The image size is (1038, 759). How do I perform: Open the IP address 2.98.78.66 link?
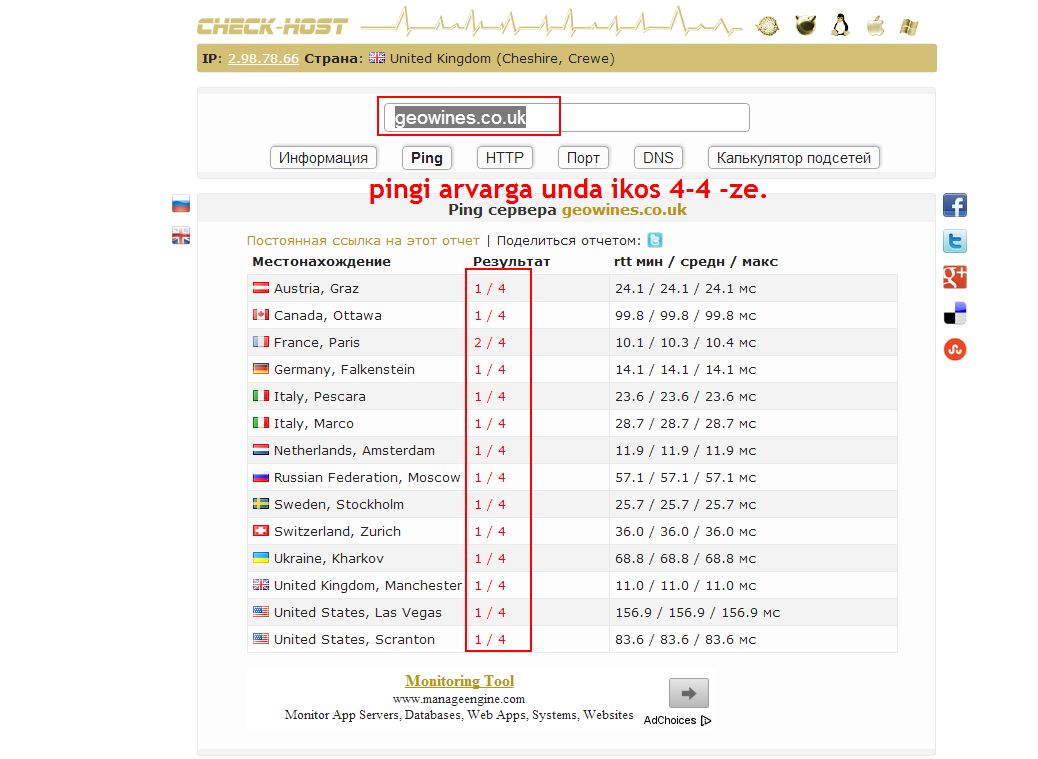click(263, 58)
